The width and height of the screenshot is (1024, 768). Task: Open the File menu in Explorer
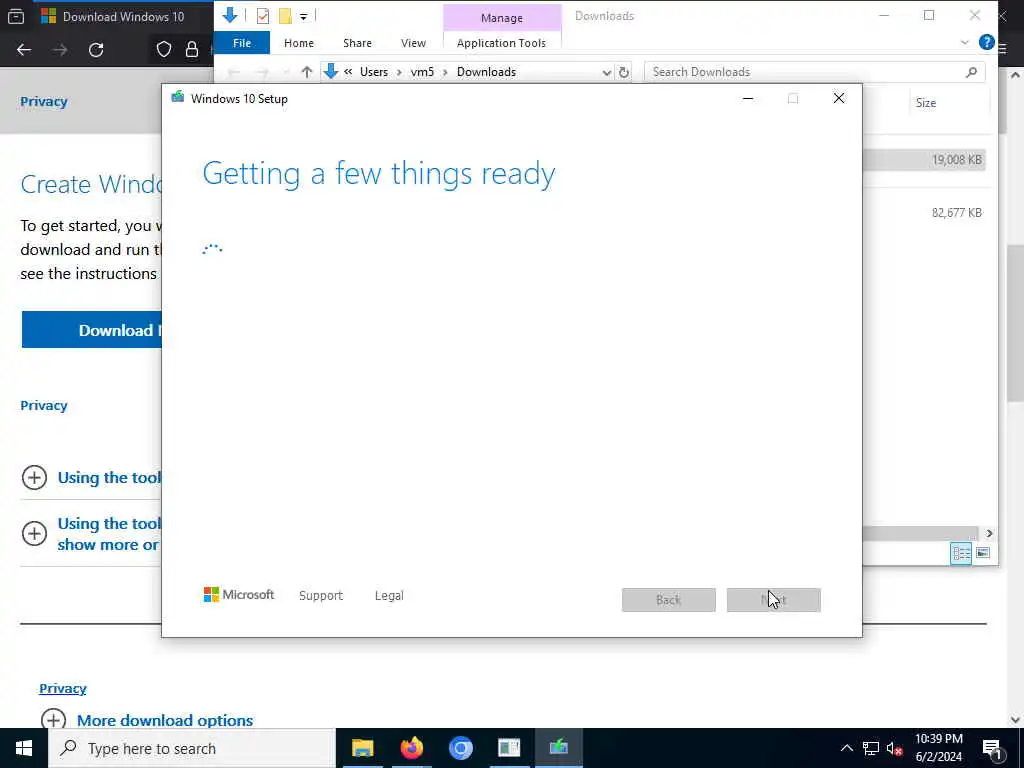(242, 43)
